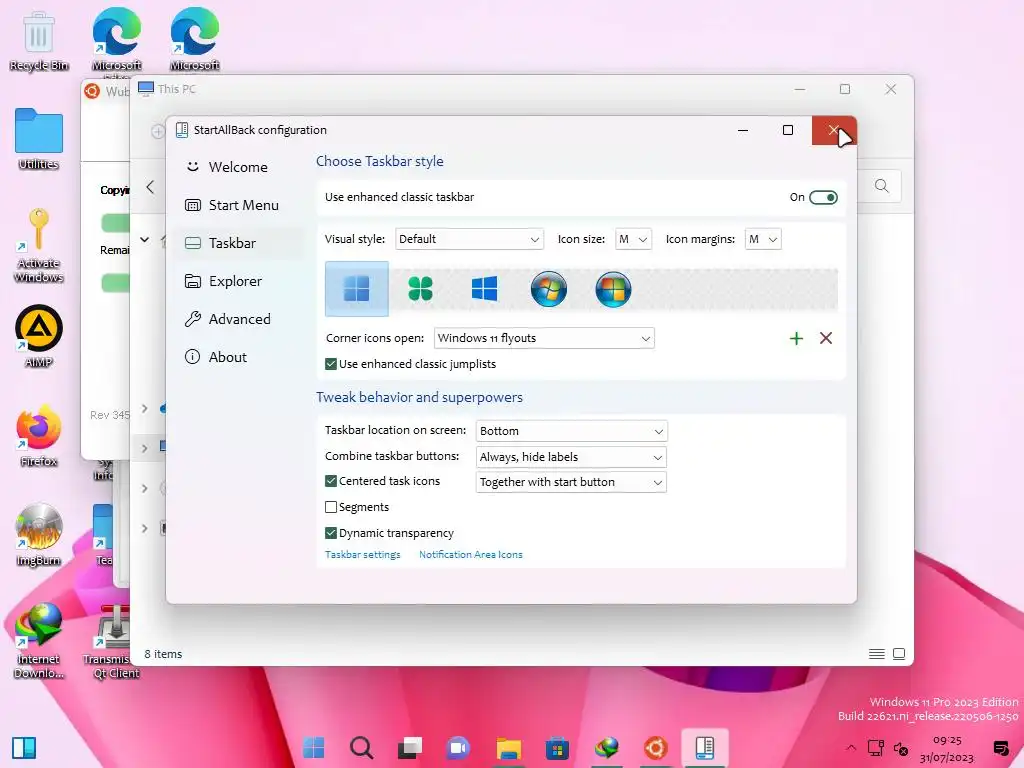The image size is (1024, 768).
Task: Select the Utilities folder on desktop
Action: [x=39, y=139]
